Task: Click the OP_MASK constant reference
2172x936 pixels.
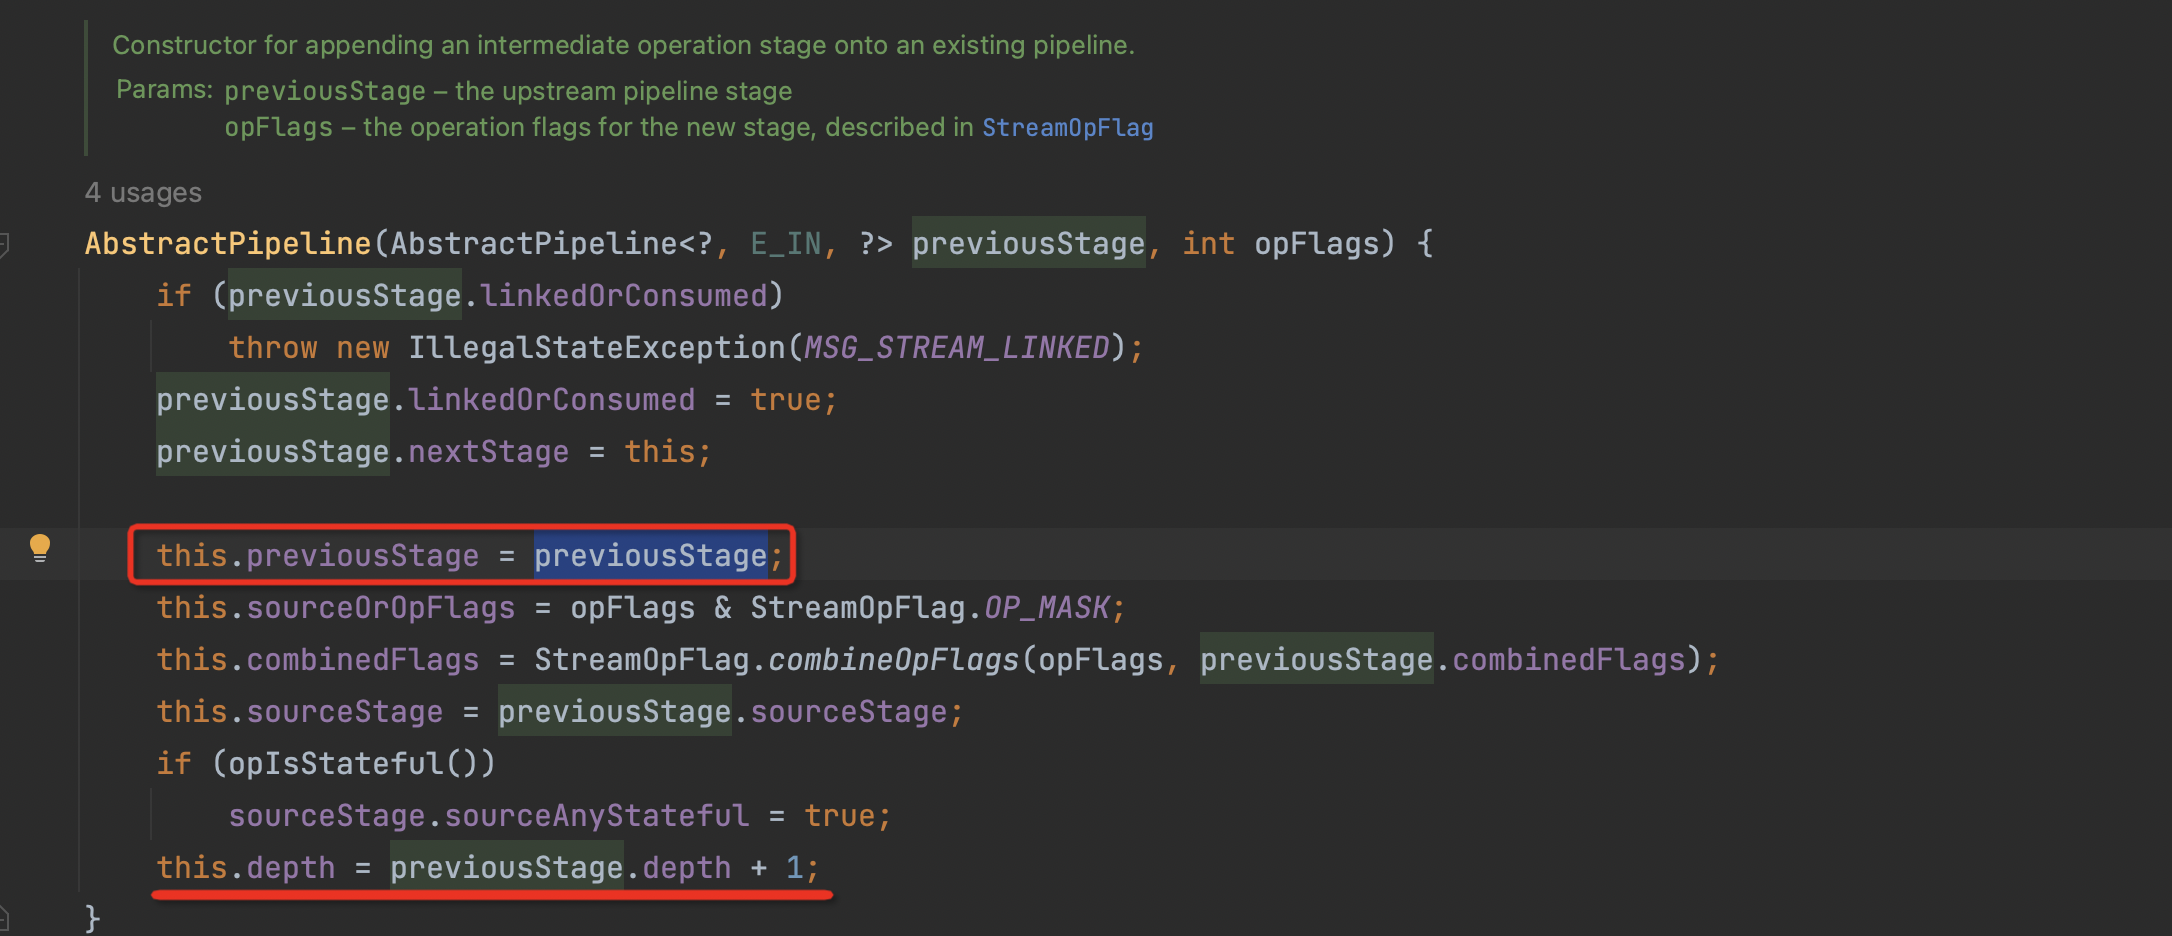Action: pos(1046,608)
